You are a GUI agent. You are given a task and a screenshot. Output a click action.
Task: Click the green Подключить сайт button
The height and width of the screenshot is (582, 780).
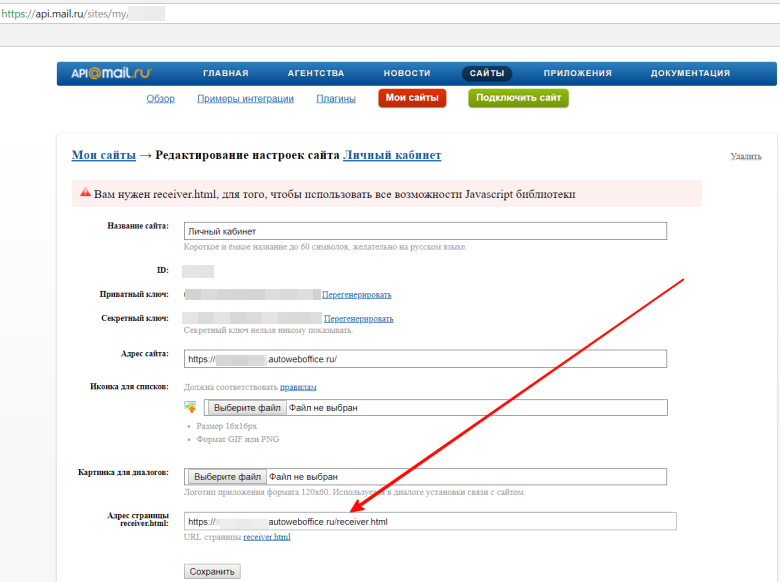click(x=518, y=98)
